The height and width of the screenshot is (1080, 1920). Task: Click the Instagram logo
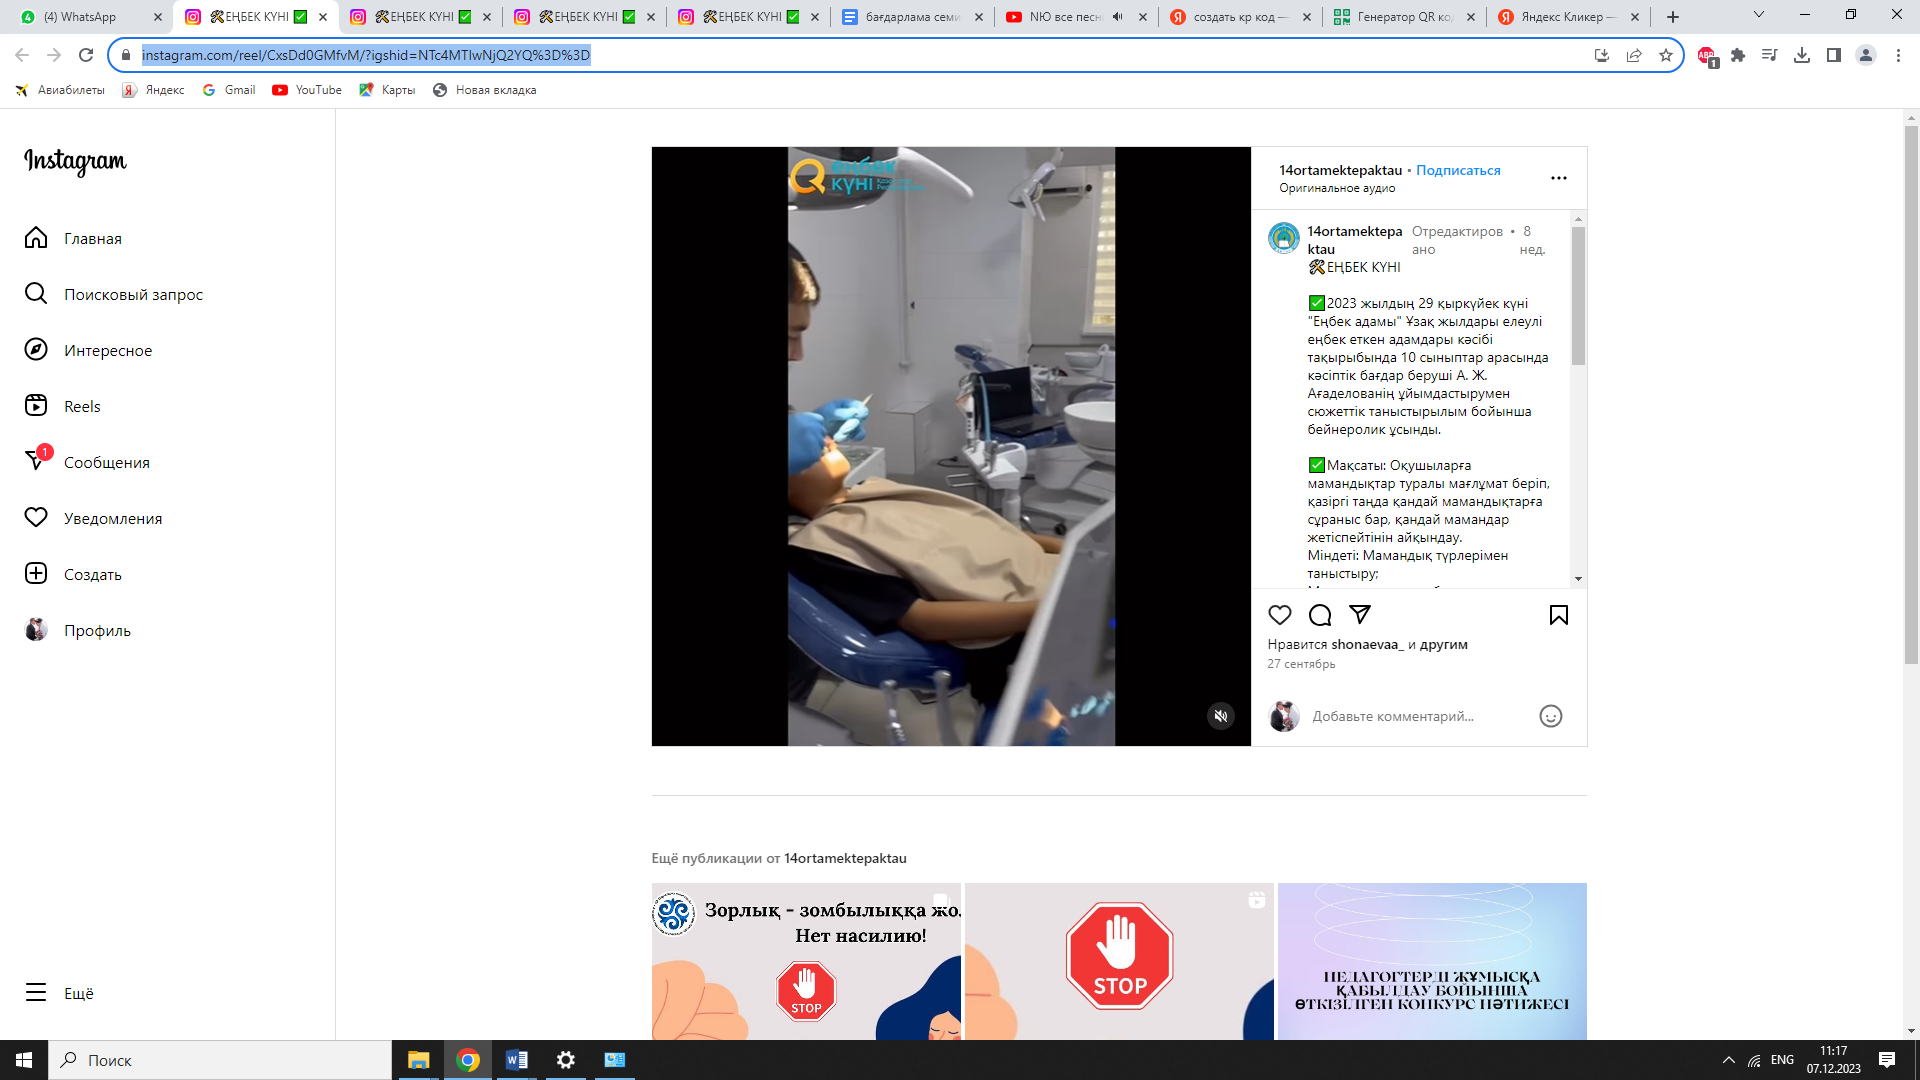[x=75, y=161]
